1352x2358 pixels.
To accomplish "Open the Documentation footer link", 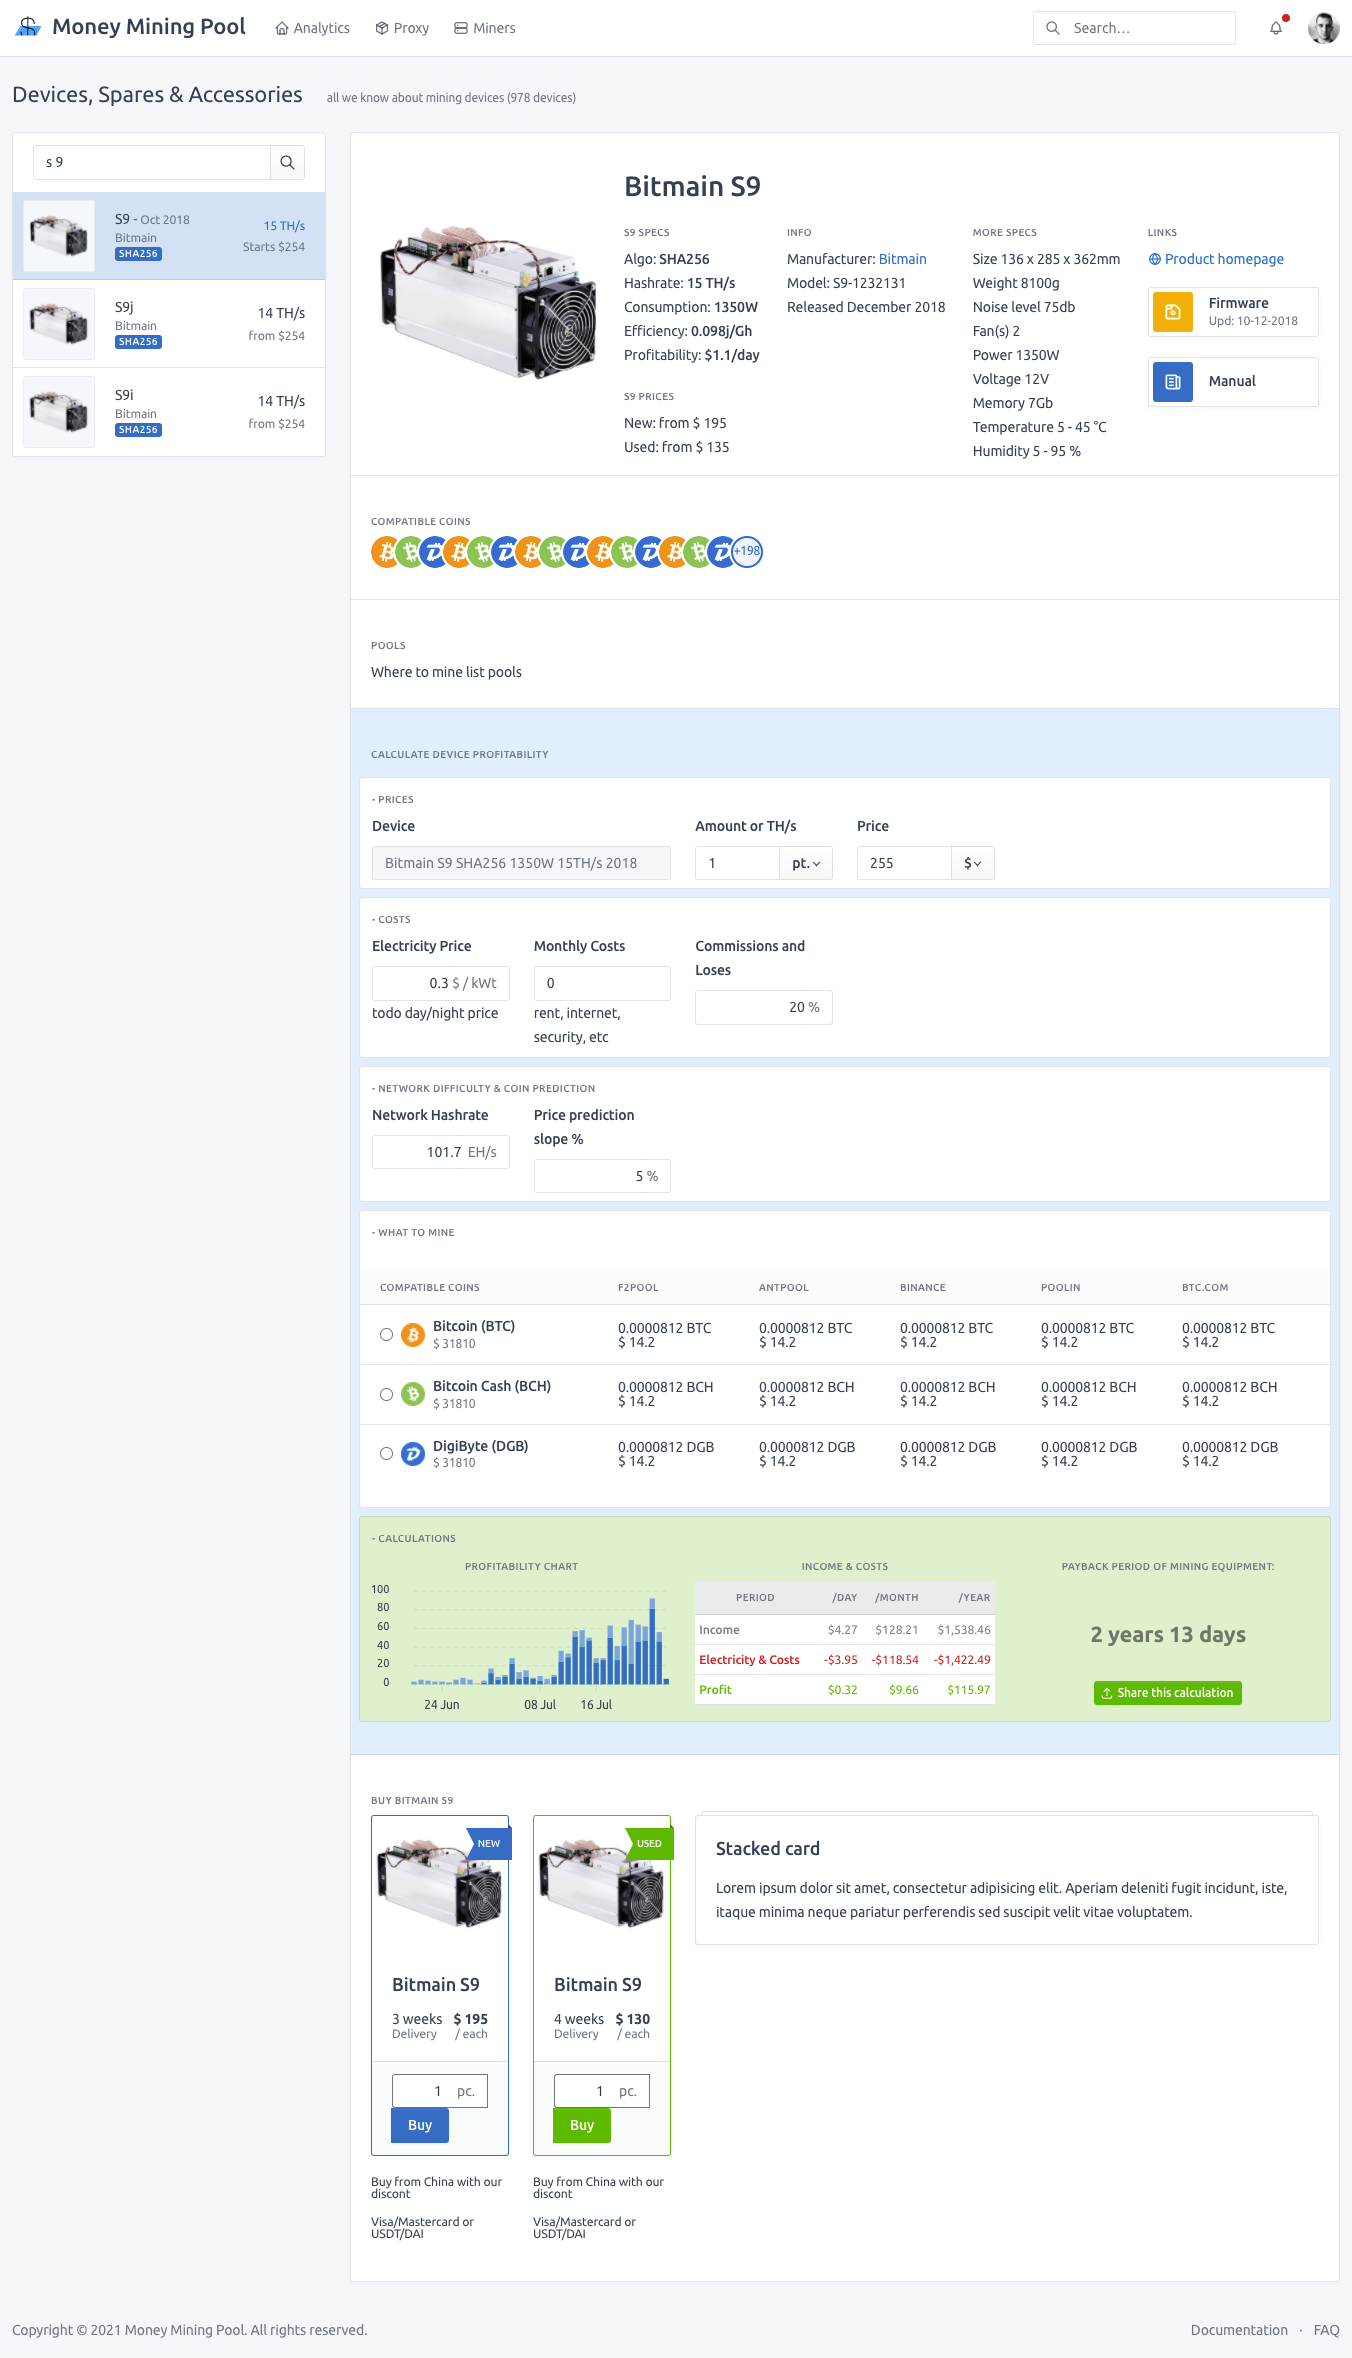I will click(x=1239, y=2330).
